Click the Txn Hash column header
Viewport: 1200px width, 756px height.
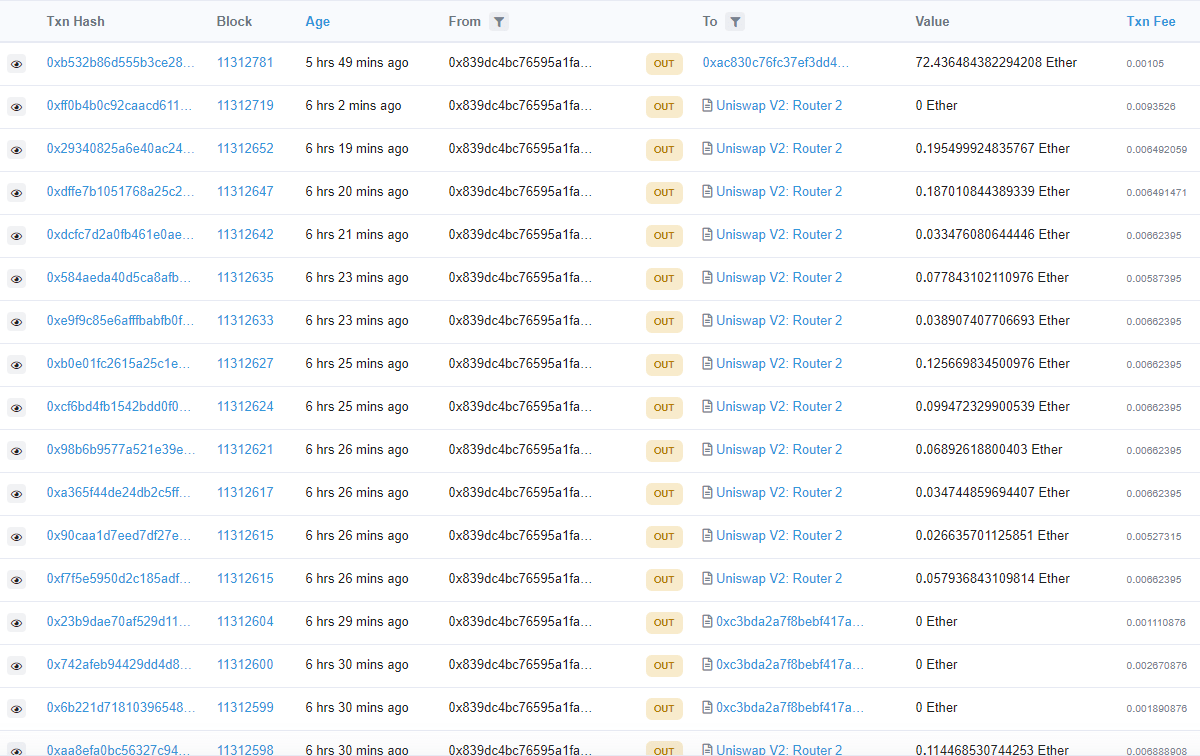click(x=75, y=21)
